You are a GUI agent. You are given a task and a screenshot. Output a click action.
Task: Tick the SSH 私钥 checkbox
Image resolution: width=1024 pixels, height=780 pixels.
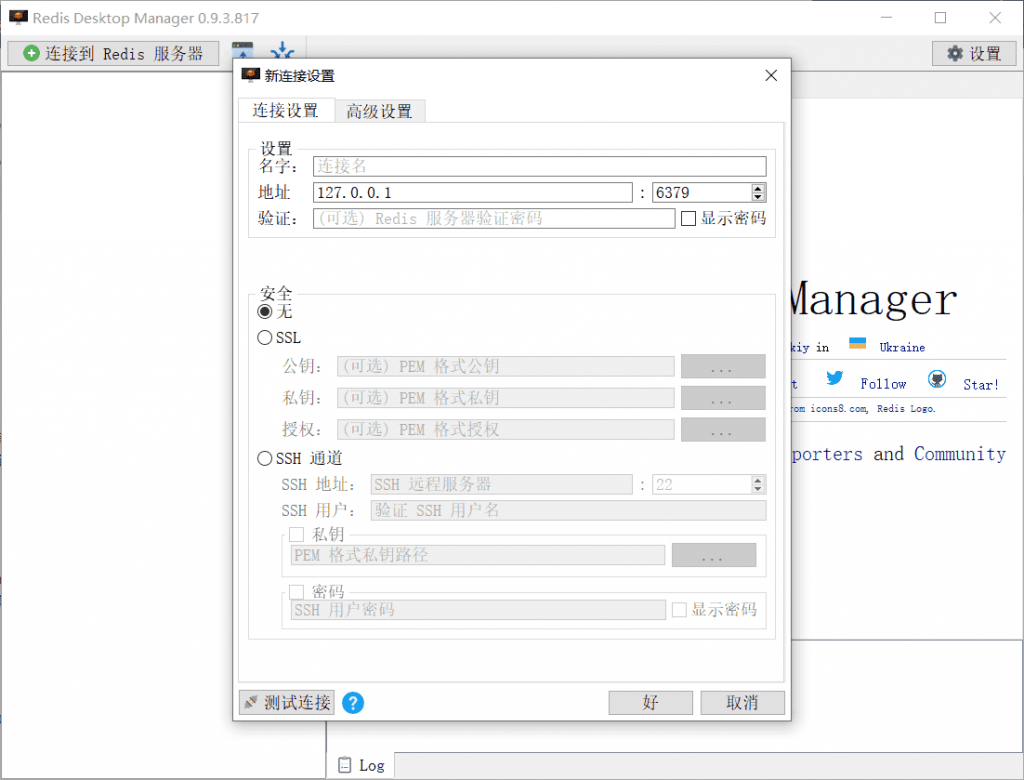point(296,534)
